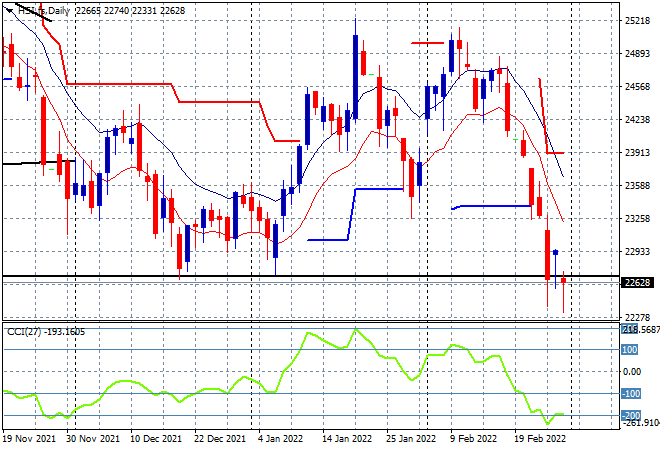
Task: Click the CCI -200 level label
Action: coord(631,415)
